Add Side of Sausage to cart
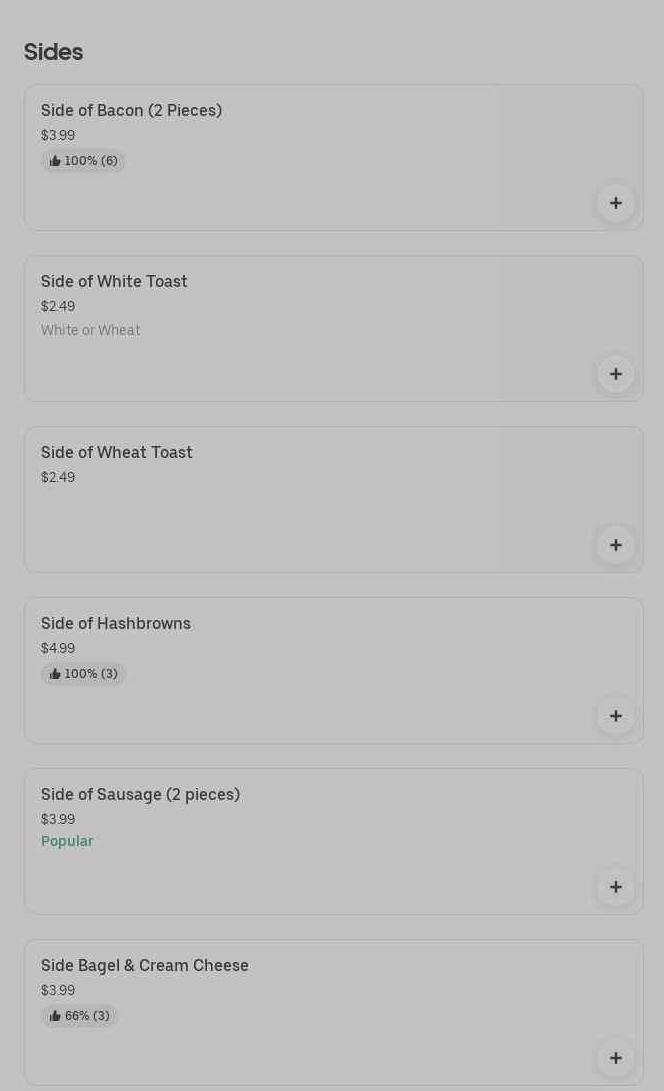Viewport: 664px width, 1091px height. point(615,887)
